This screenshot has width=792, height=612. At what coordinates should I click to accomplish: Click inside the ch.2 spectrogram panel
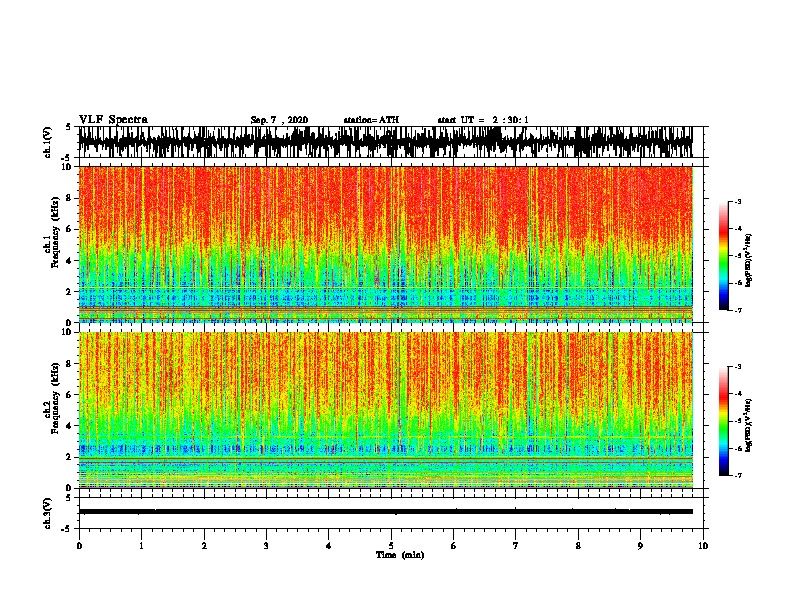point(385,410)
